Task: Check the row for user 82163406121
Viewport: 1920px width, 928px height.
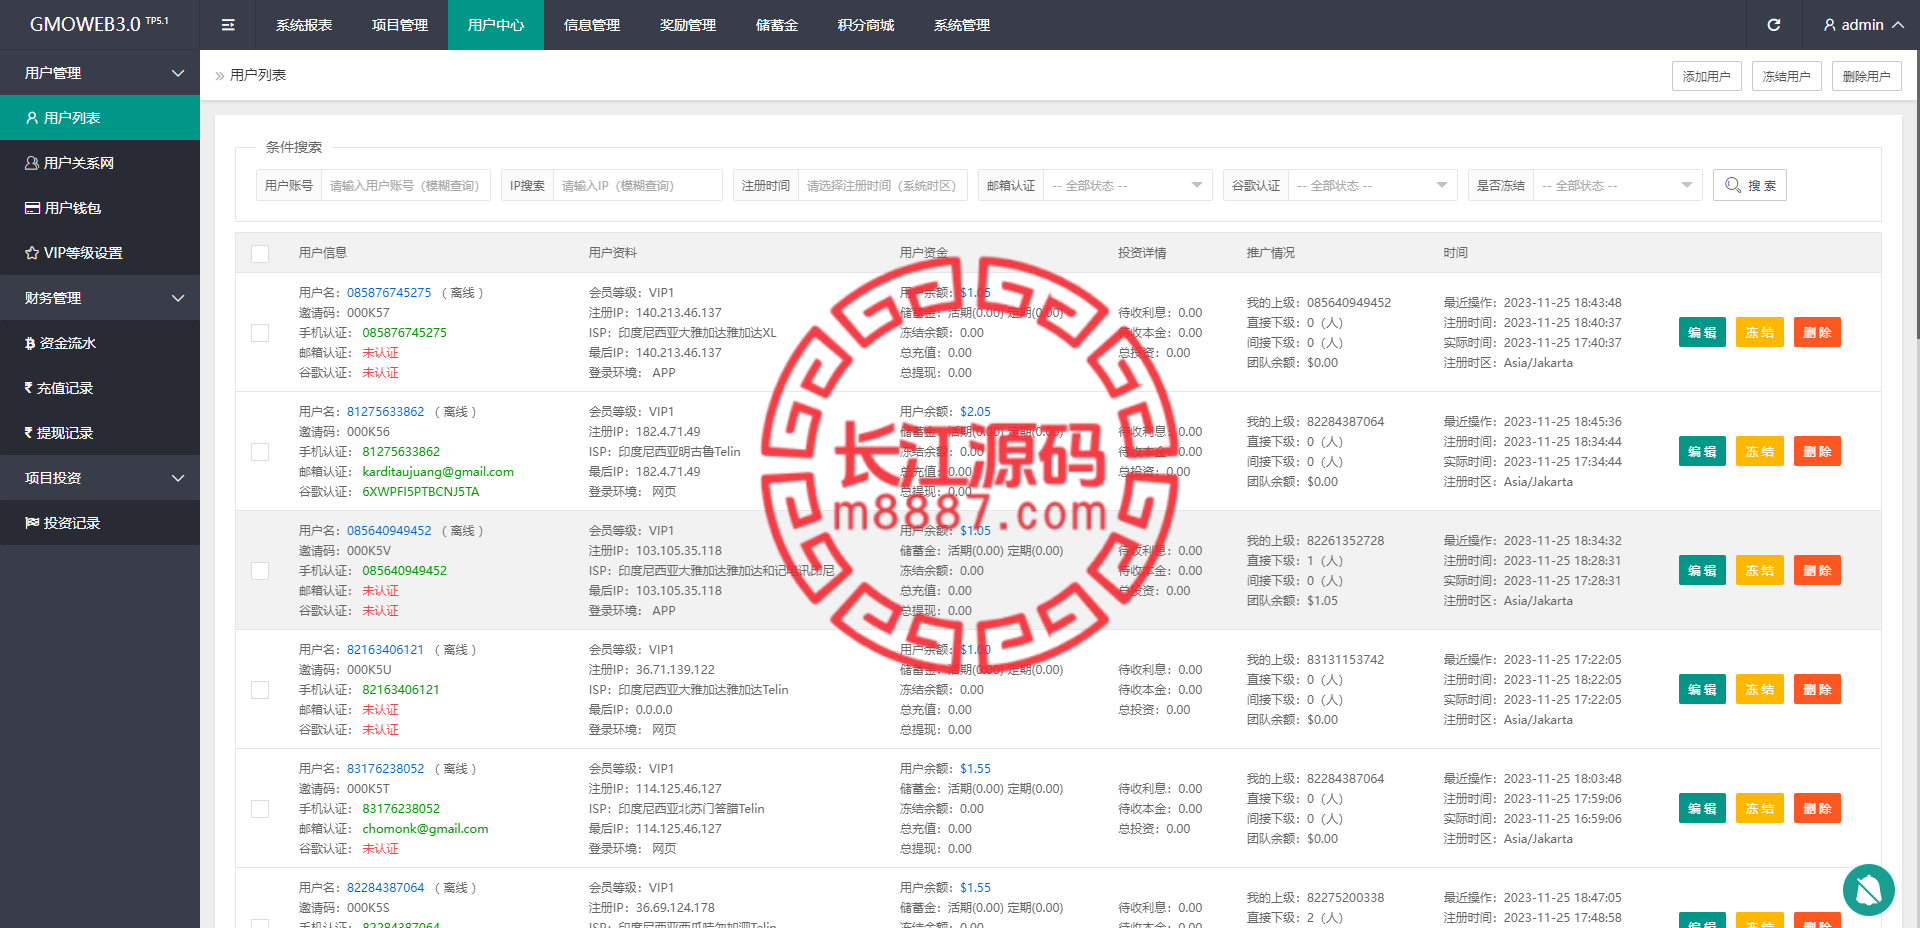Action: [260, 690]
